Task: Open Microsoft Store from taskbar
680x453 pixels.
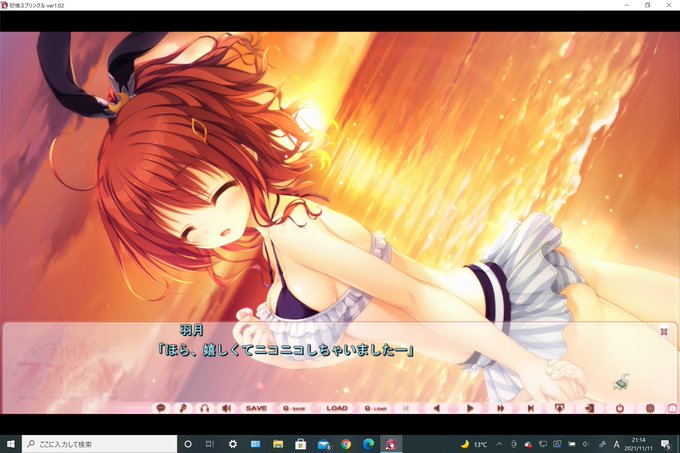Action: point(301,444)
